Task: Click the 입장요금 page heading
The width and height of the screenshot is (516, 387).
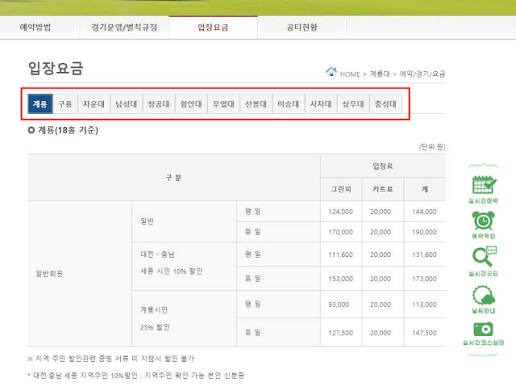Action: point(56,68)
